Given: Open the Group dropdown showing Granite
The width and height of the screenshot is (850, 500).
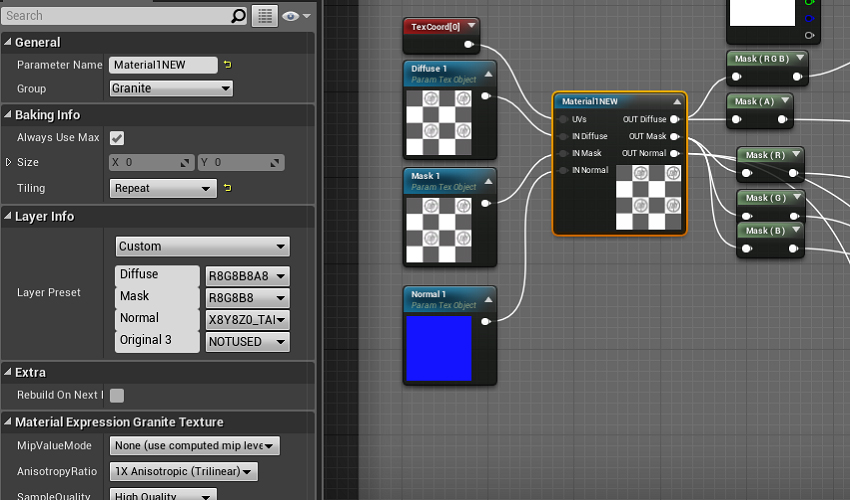Looking at the screenshot, I should click(x=170, y=88).
